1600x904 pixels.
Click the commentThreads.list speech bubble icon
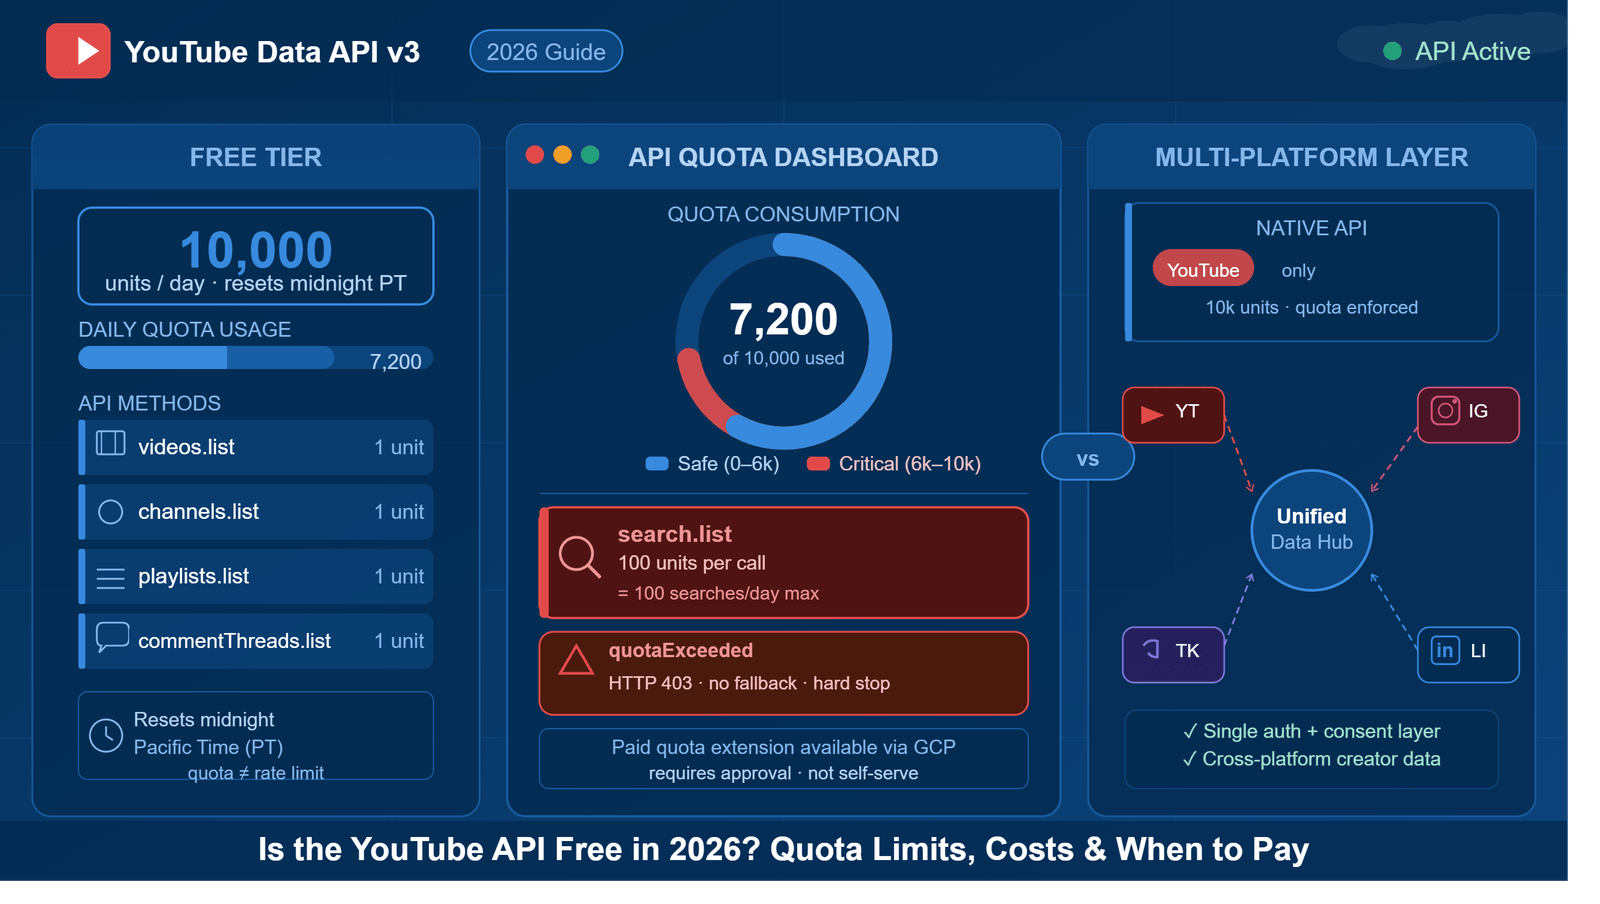coord(112,637)
